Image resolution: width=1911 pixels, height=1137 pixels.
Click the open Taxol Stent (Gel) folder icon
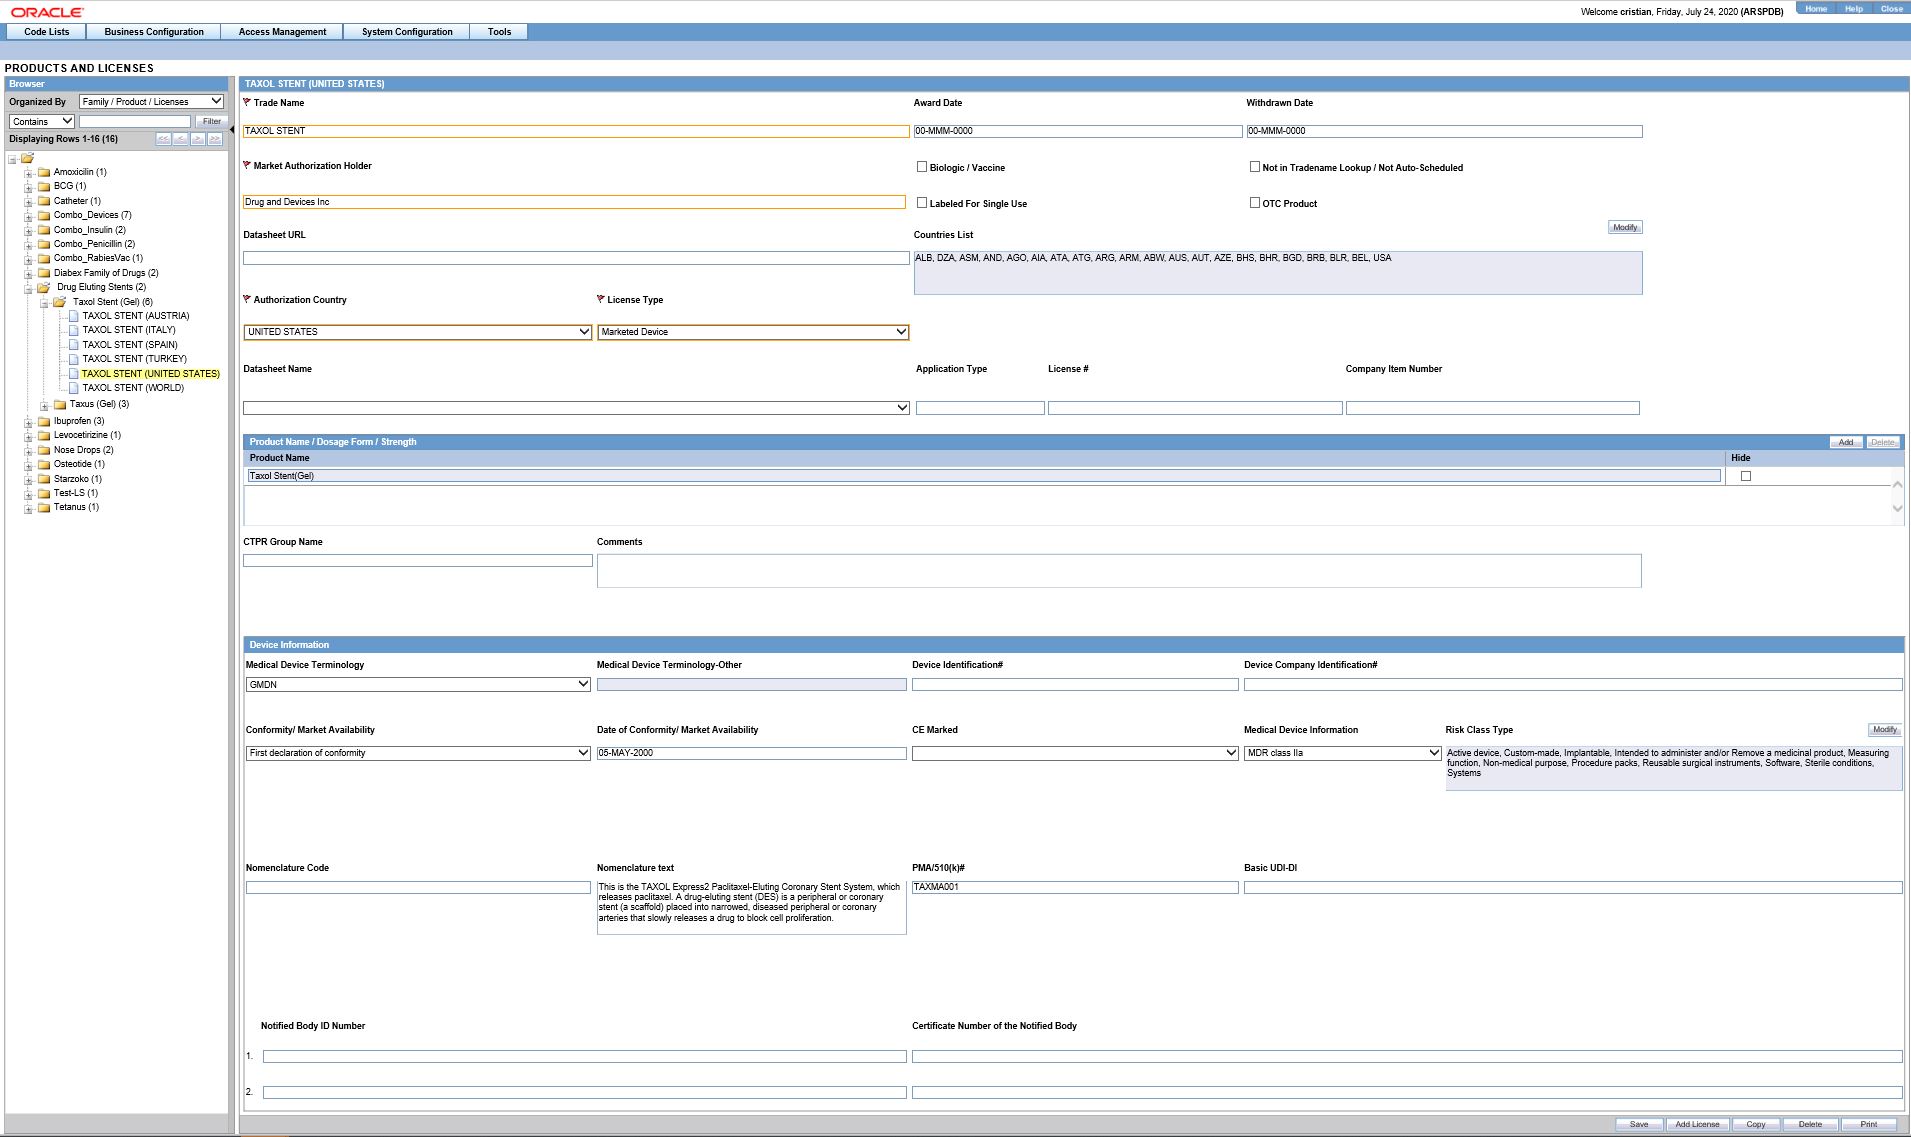(60, 302)
